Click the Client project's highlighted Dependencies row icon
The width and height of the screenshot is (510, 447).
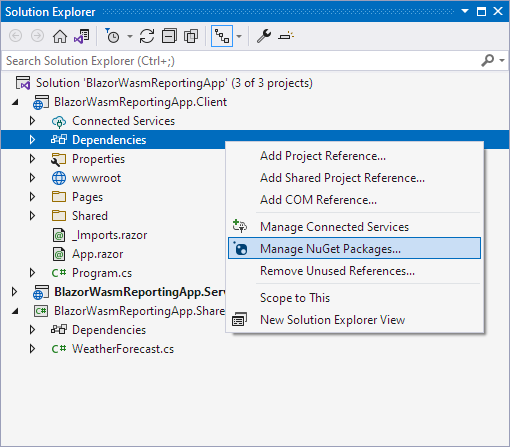pyautogui.click(x=59, y=140)
